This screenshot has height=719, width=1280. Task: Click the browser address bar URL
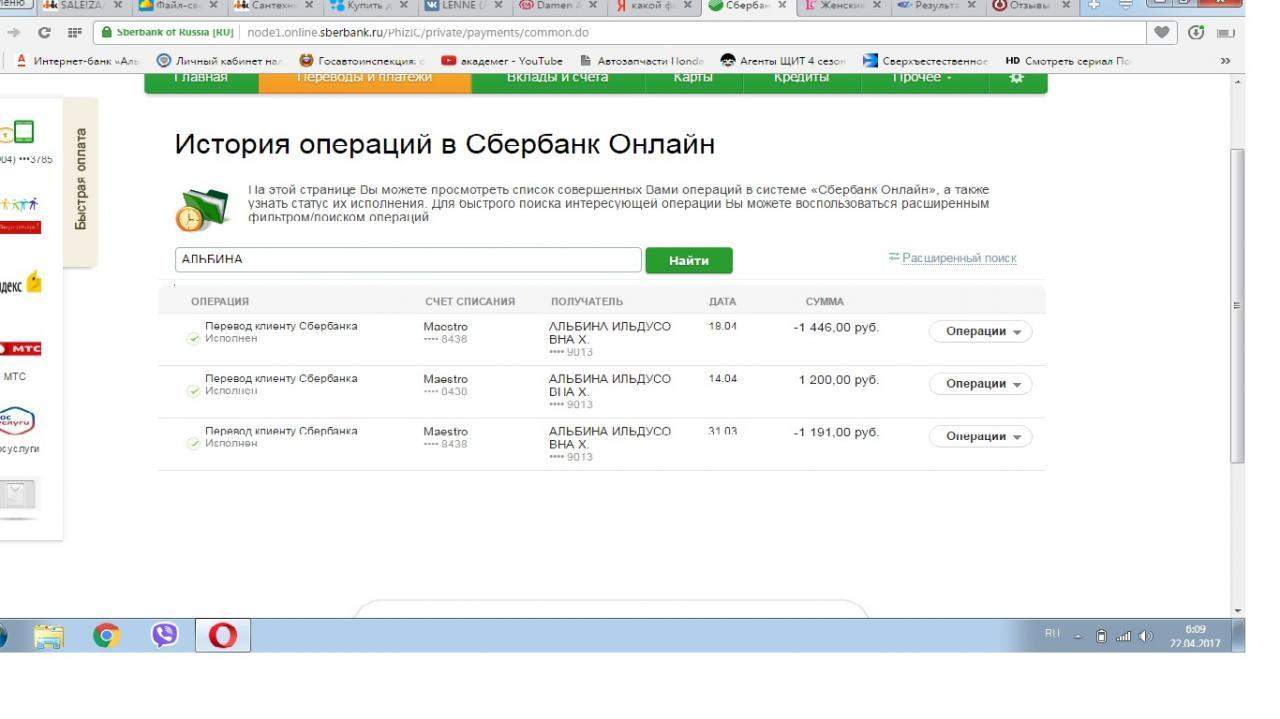pyautogui.click(x=418, y=32)
